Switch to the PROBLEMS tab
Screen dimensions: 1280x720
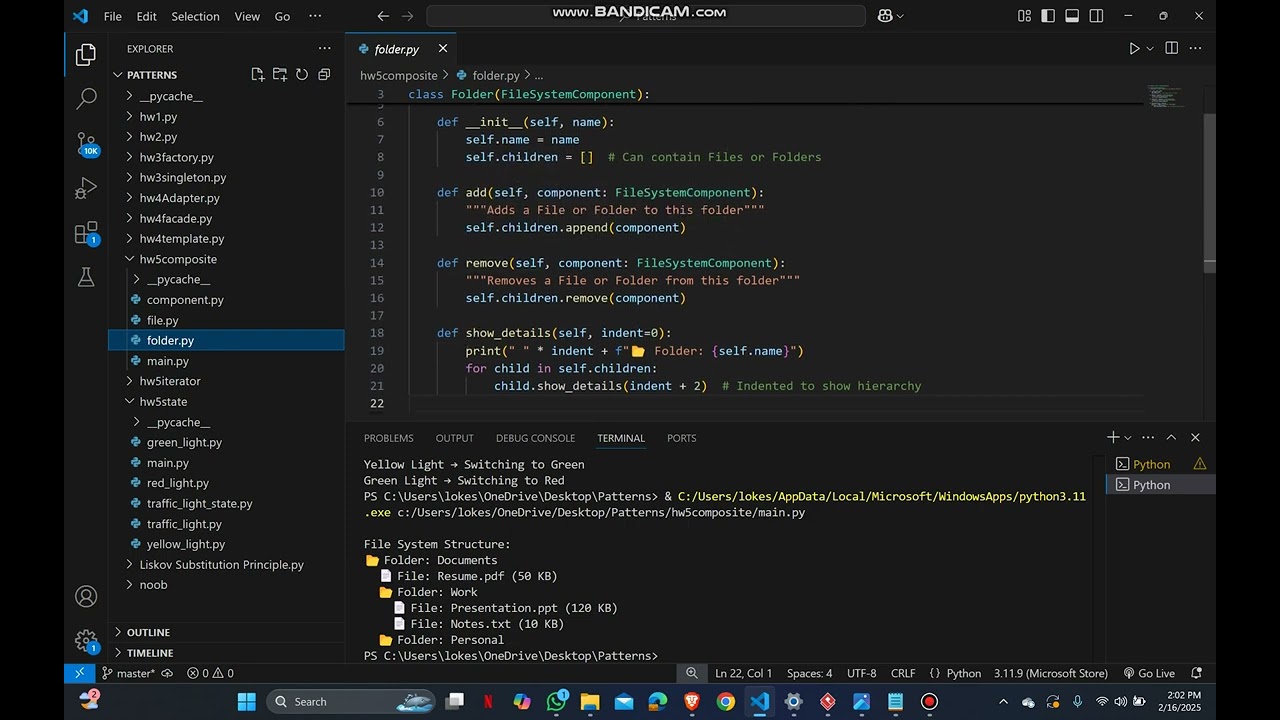click(x=388, y=438)
